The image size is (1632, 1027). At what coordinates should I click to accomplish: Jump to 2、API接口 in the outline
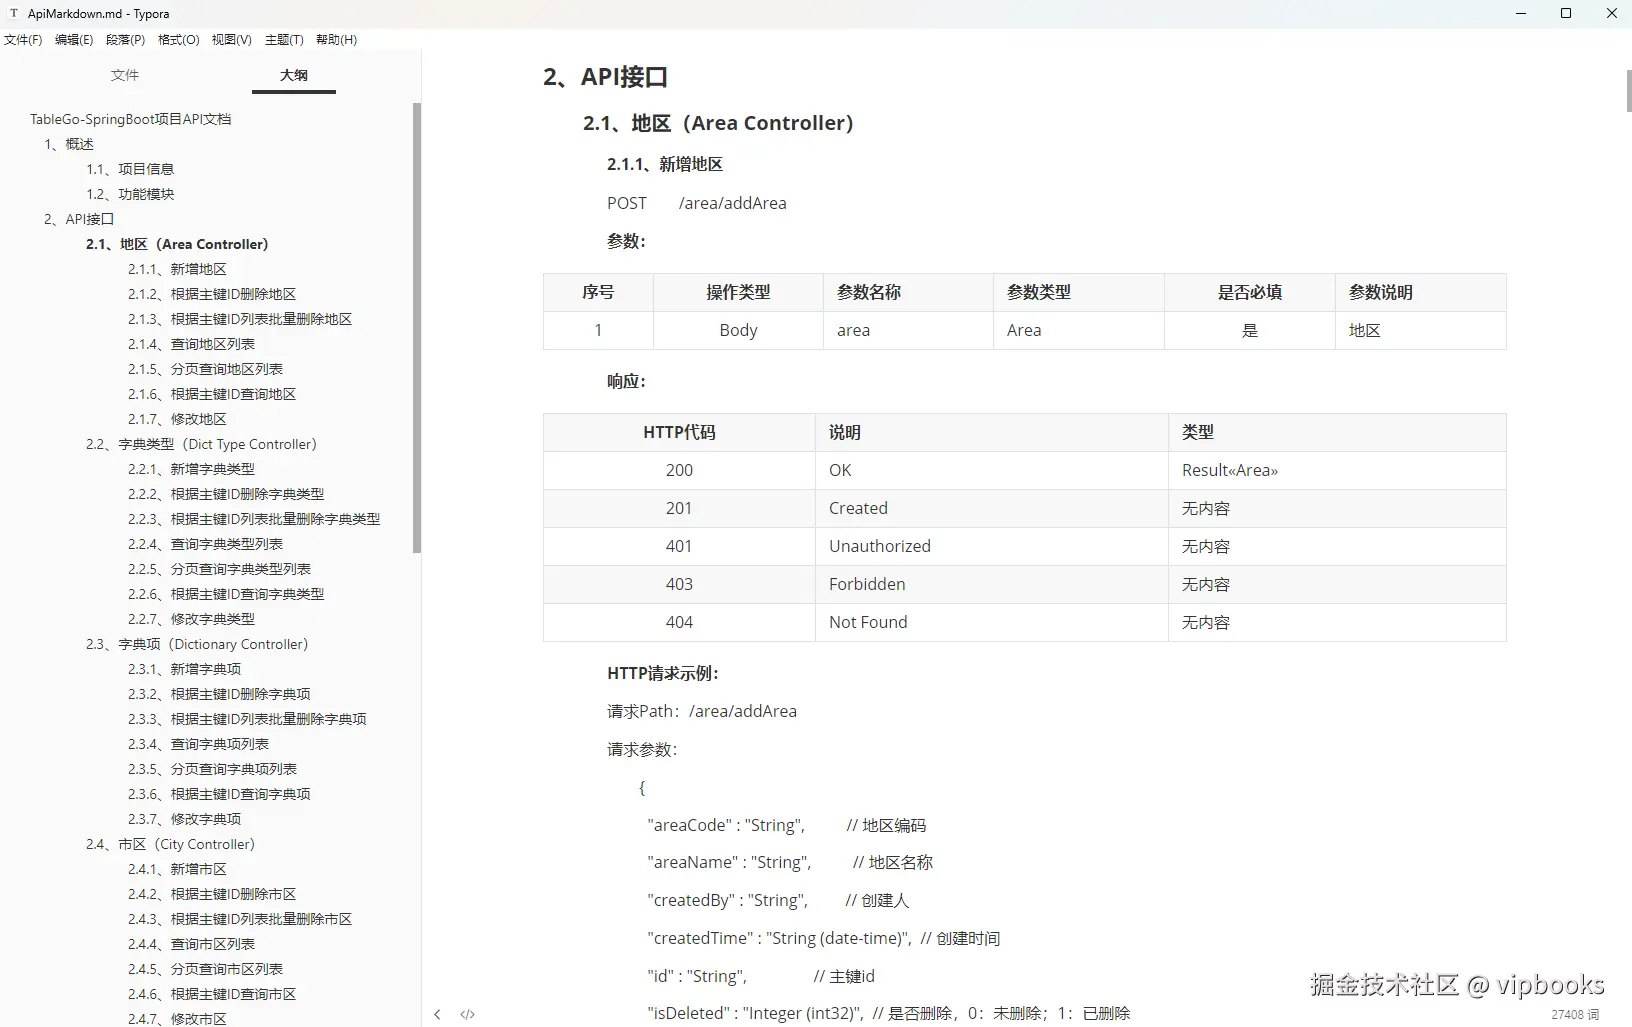coord(79,219)
